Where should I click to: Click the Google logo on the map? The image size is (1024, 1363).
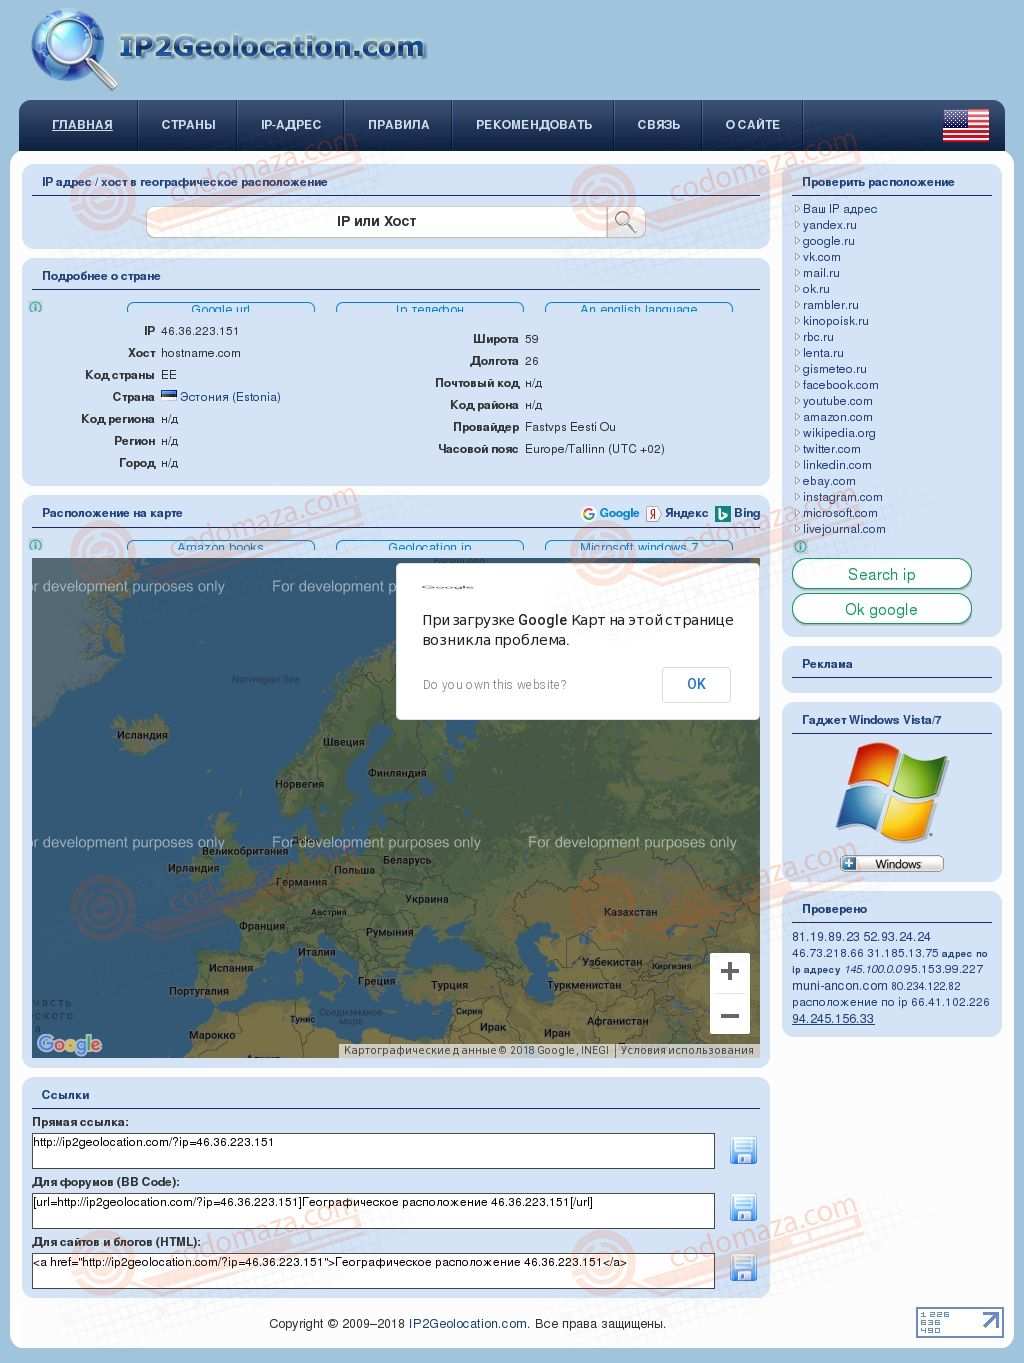[69, 1044]
